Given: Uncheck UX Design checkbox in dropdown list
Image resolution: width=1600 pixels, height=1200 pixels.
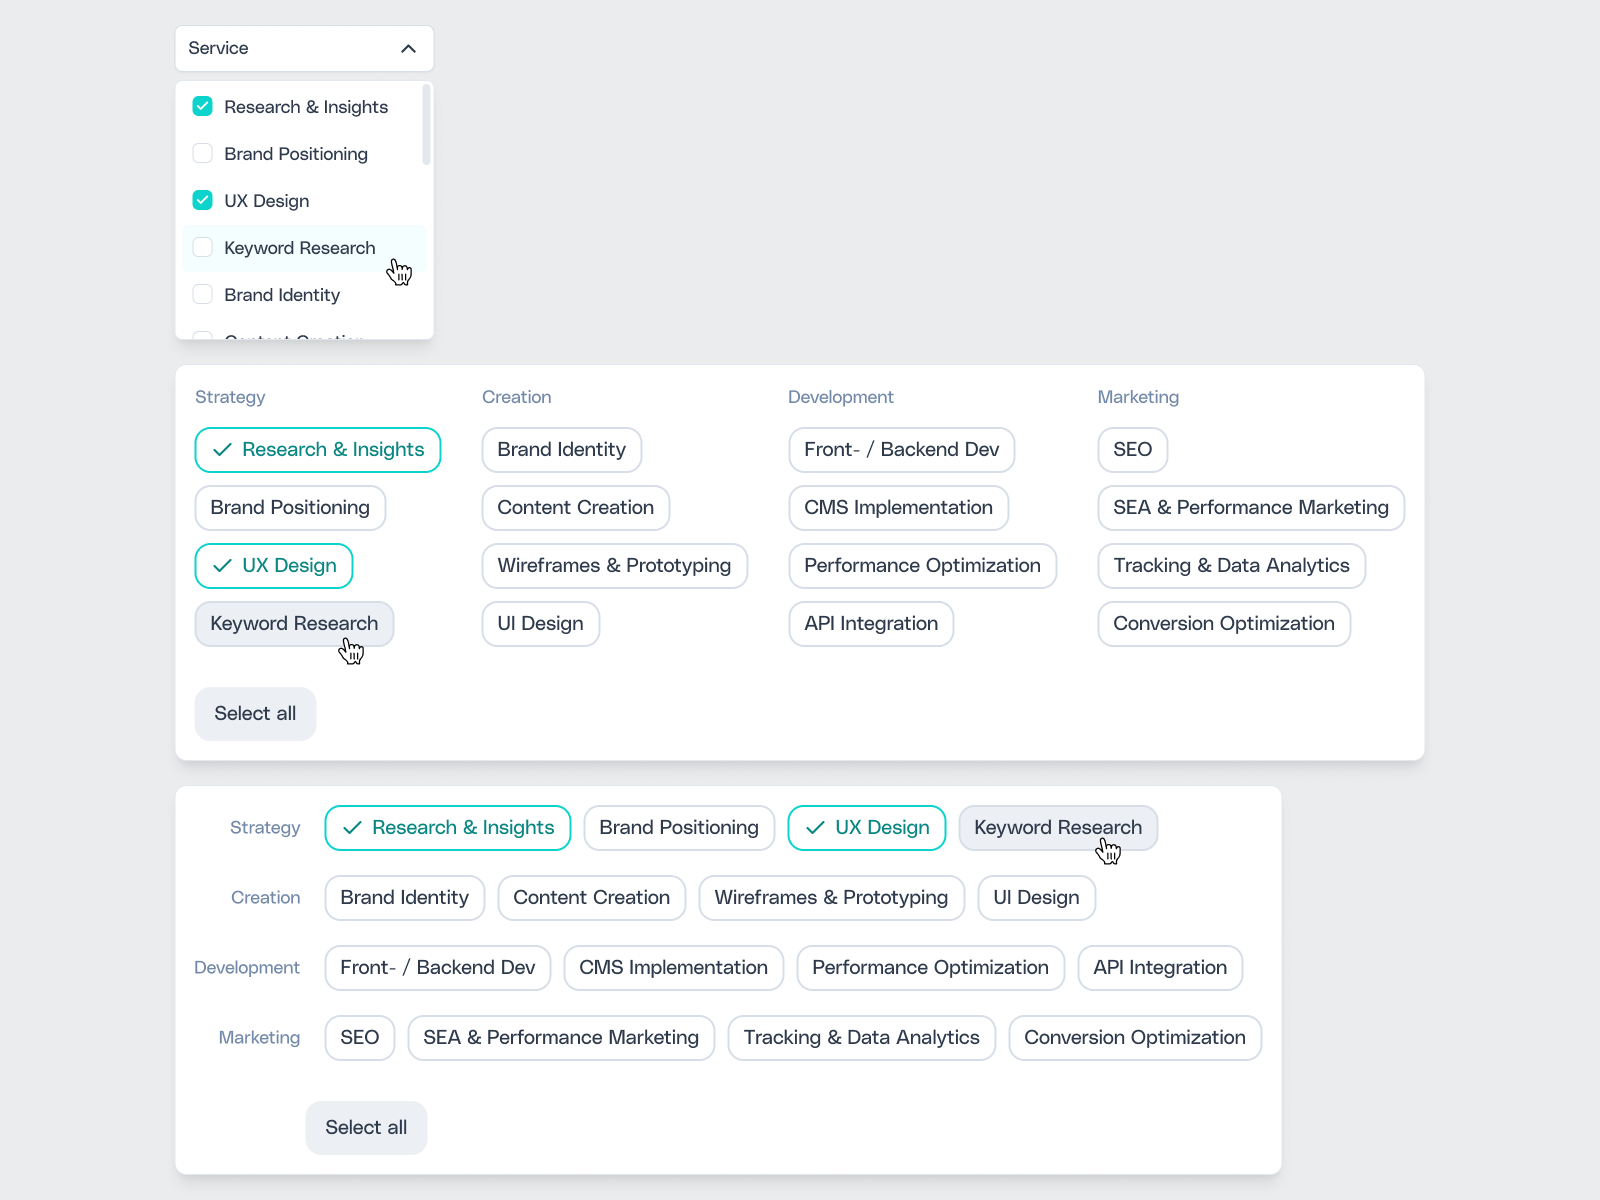Looking at the screenshot, I should click(x=202, y=200).
